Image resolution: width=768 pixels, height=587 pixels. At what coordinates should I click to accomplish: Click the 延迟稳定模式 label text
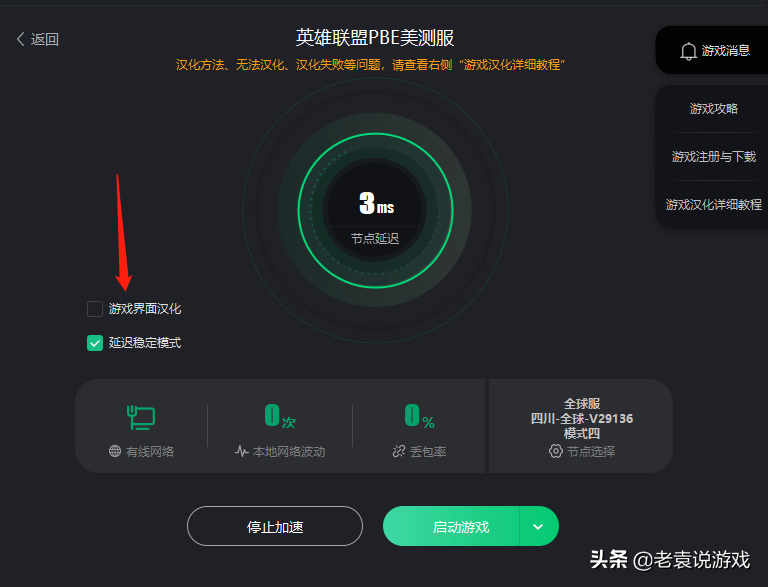point(145,343)
